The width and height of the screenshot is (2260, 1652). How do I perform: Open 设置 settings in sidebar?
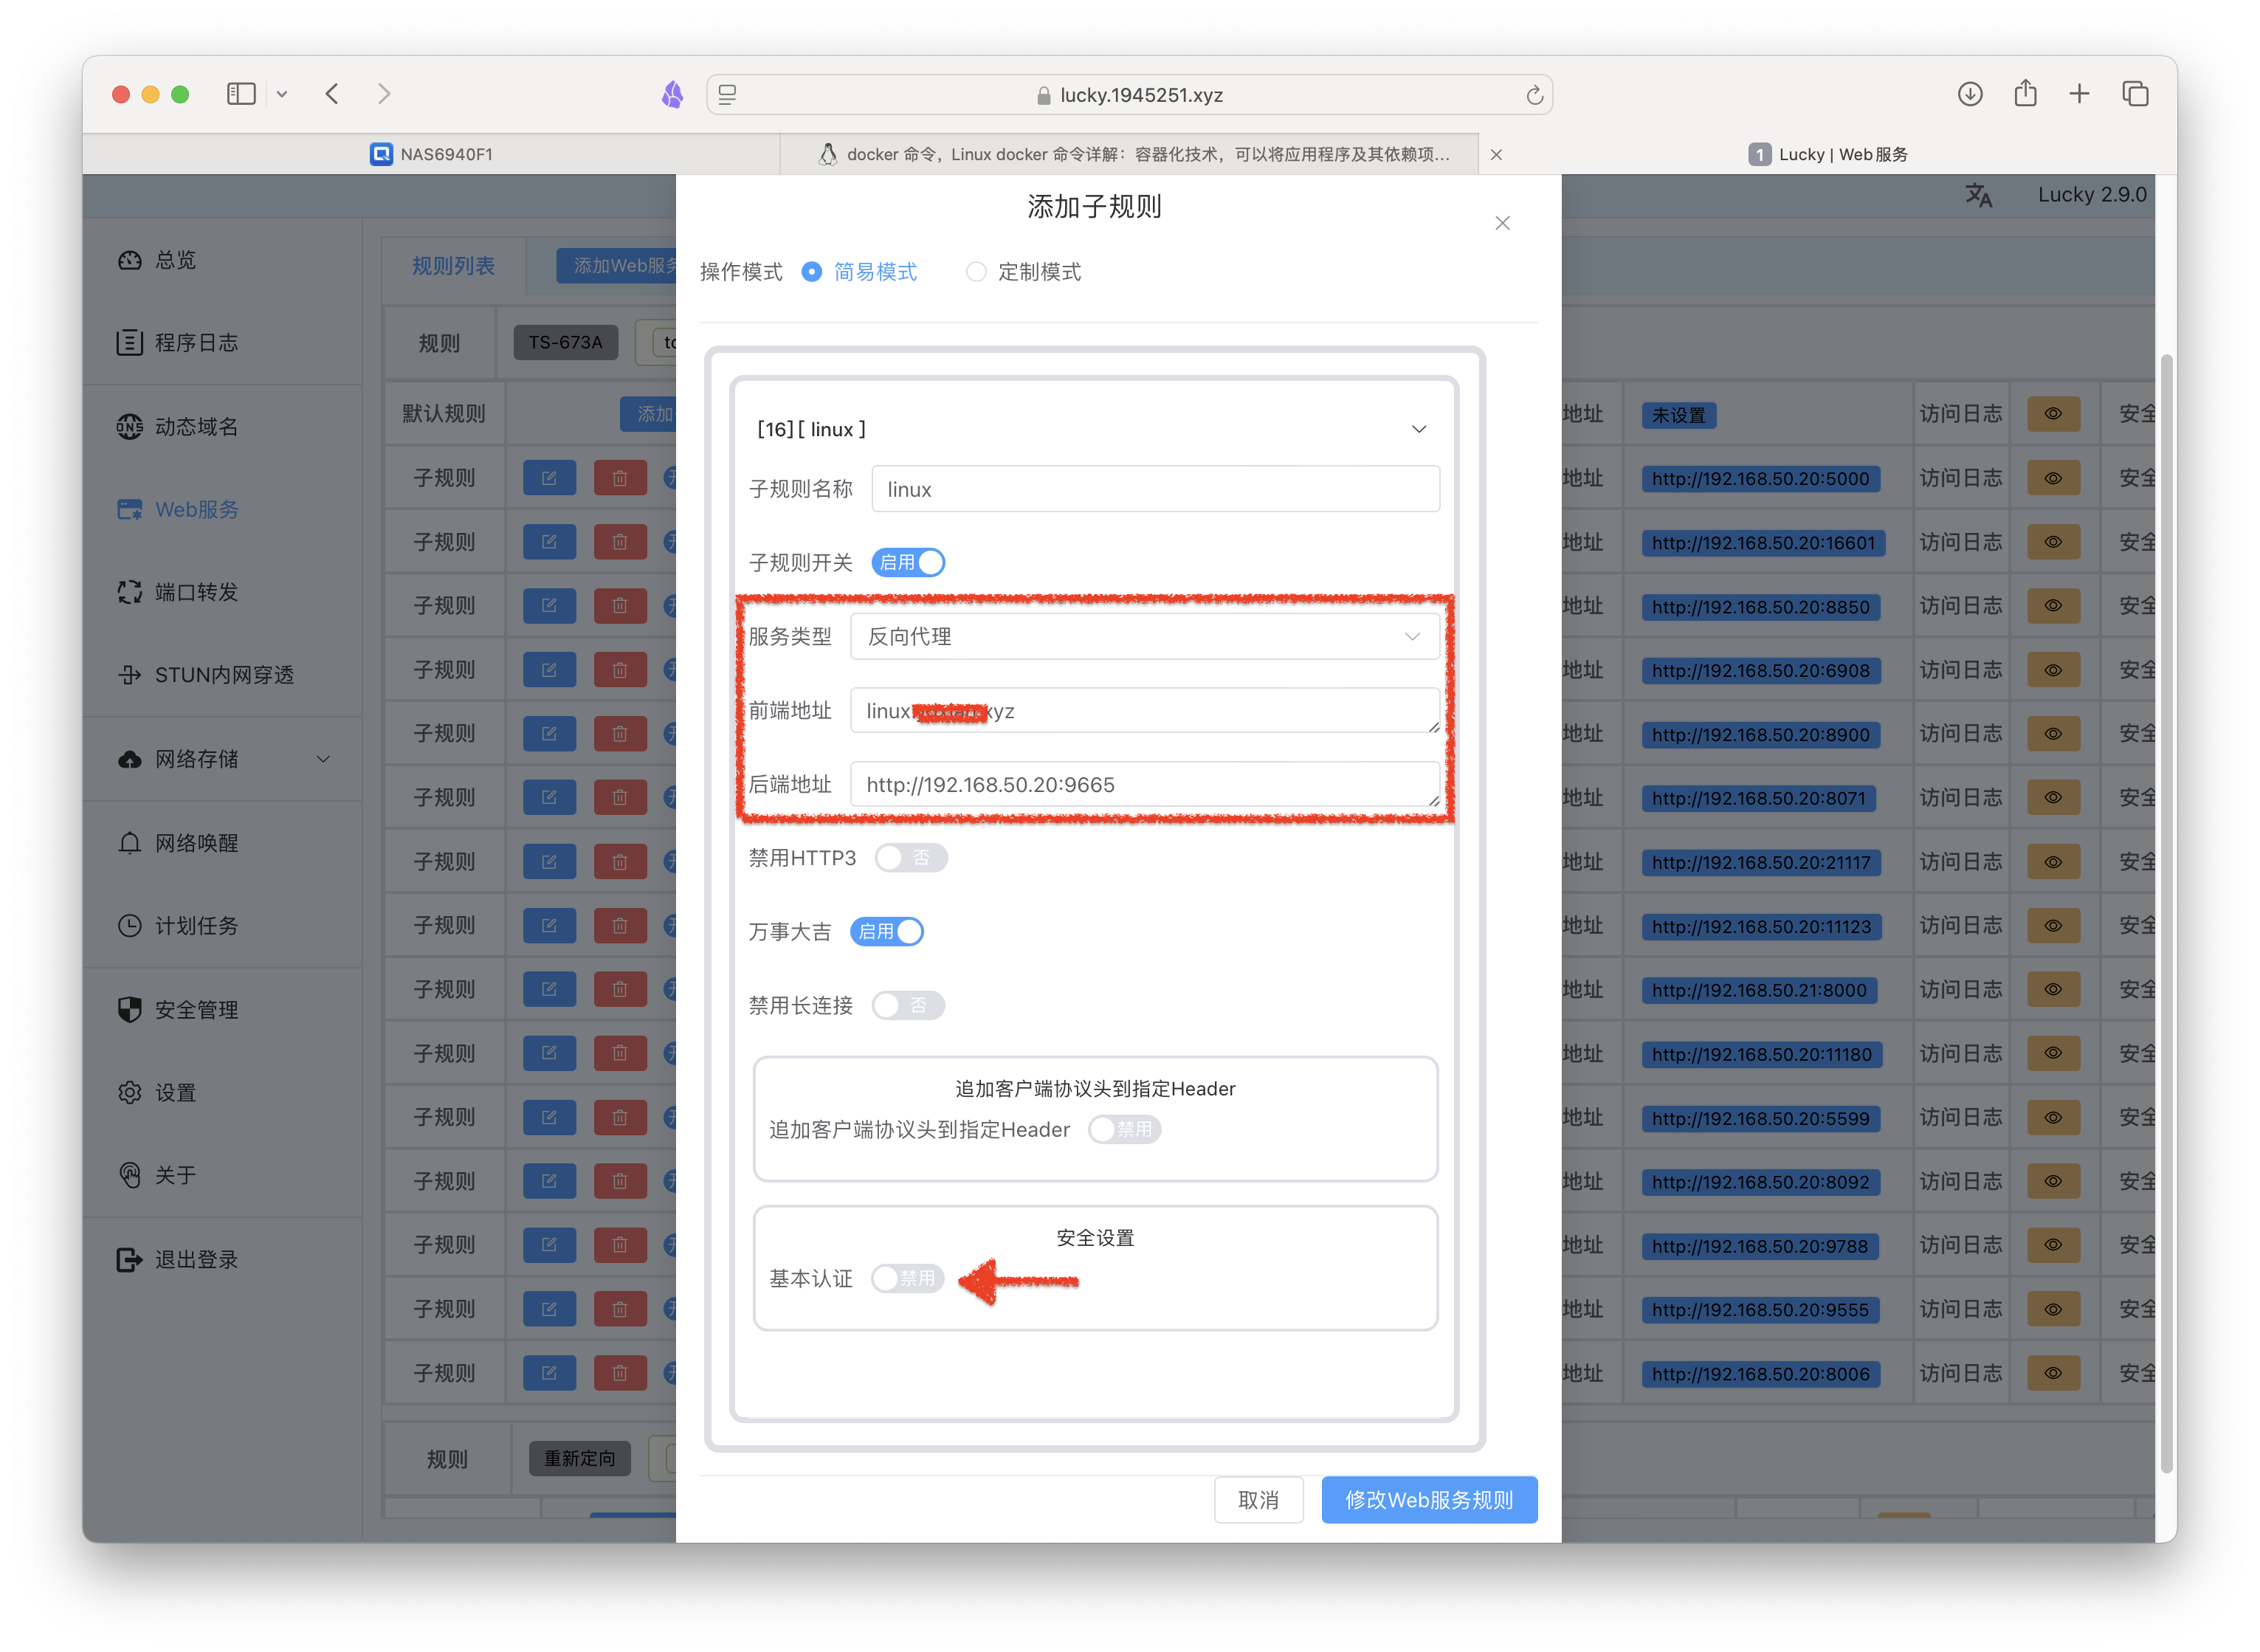(x=157, y=1093)
